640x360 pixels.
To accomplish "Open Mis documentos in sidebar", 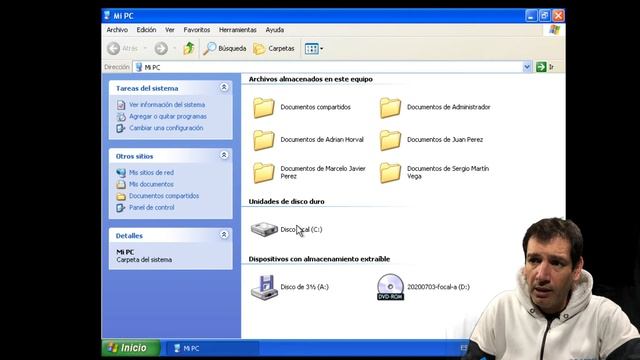I will point(151,184).
